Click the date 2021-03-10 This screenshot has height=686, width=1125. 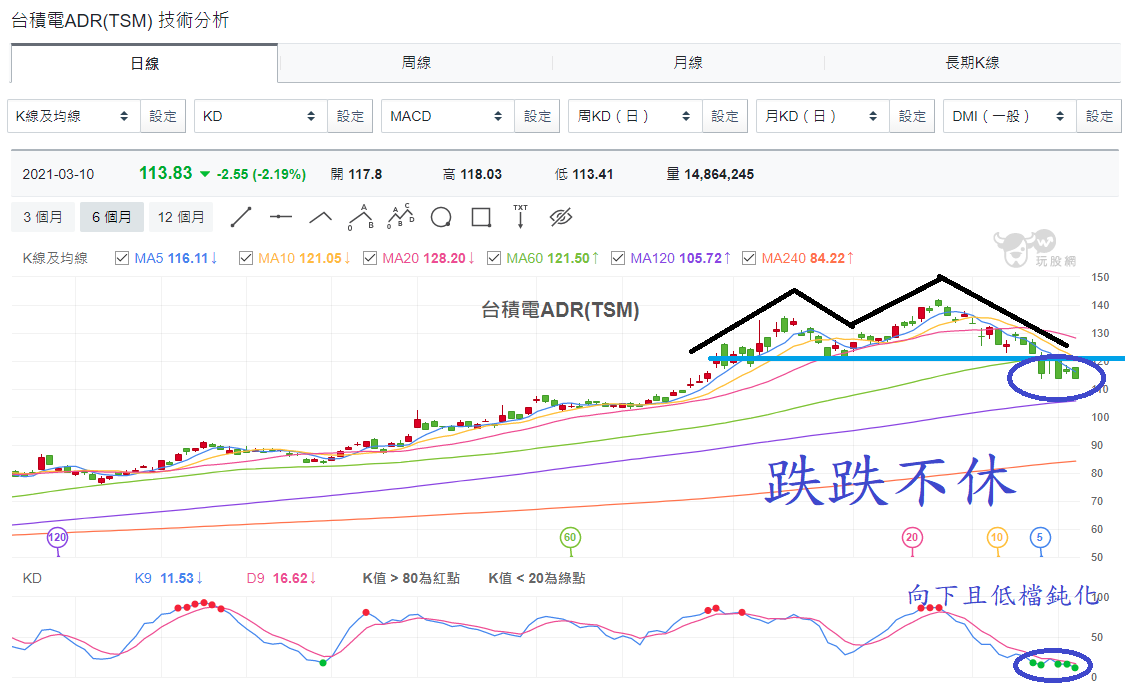tap(58, 174)
